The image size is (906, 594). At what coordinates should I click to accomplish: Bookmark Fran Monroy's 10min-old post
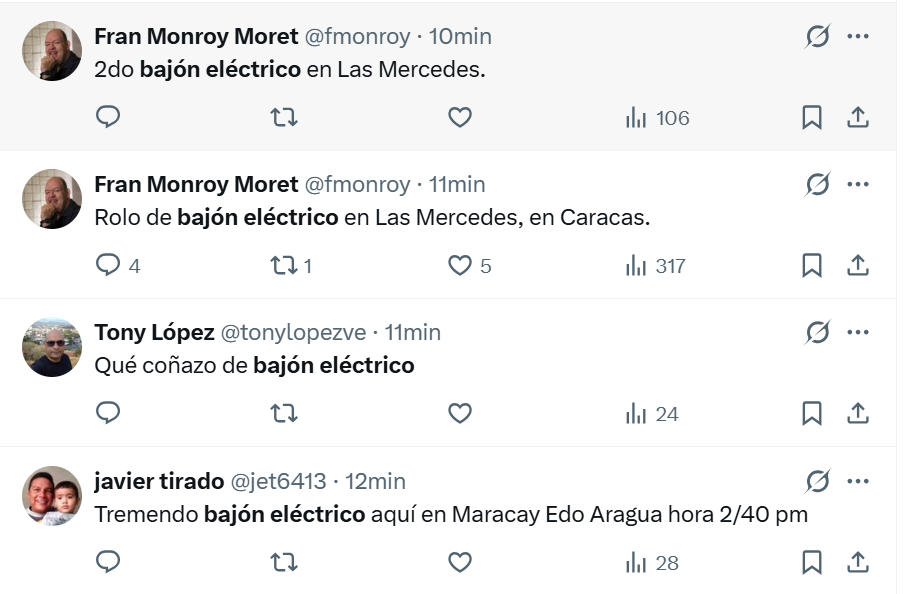812,118
